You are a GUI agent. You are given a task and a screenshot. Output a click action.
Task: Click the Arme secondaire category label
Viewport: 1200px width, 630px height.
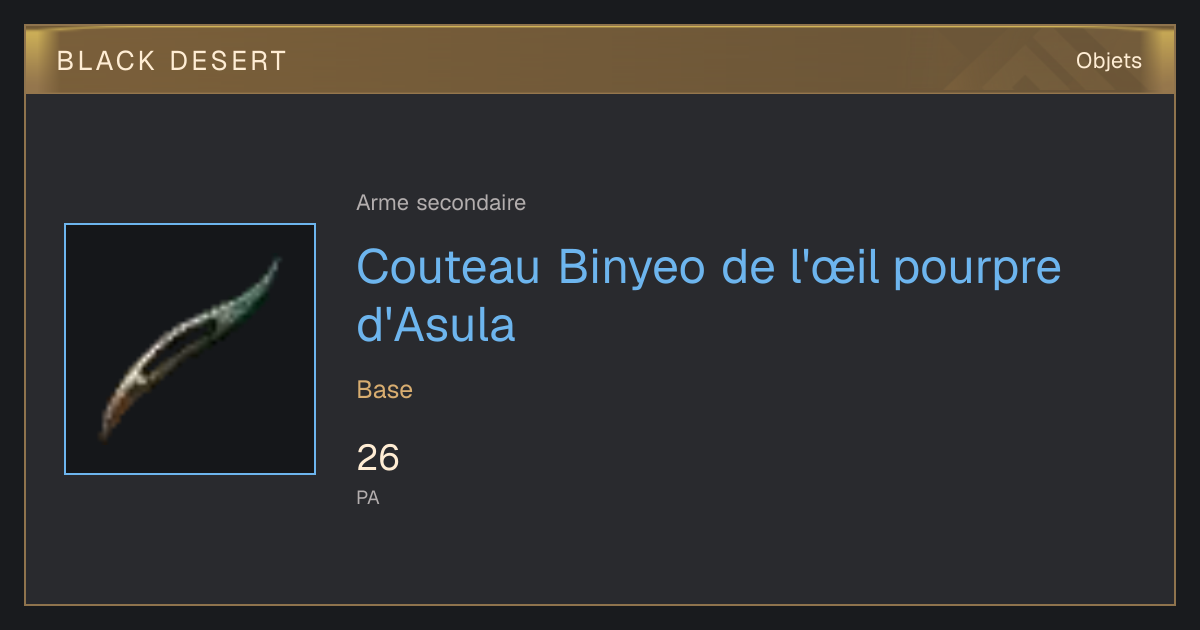441,203
